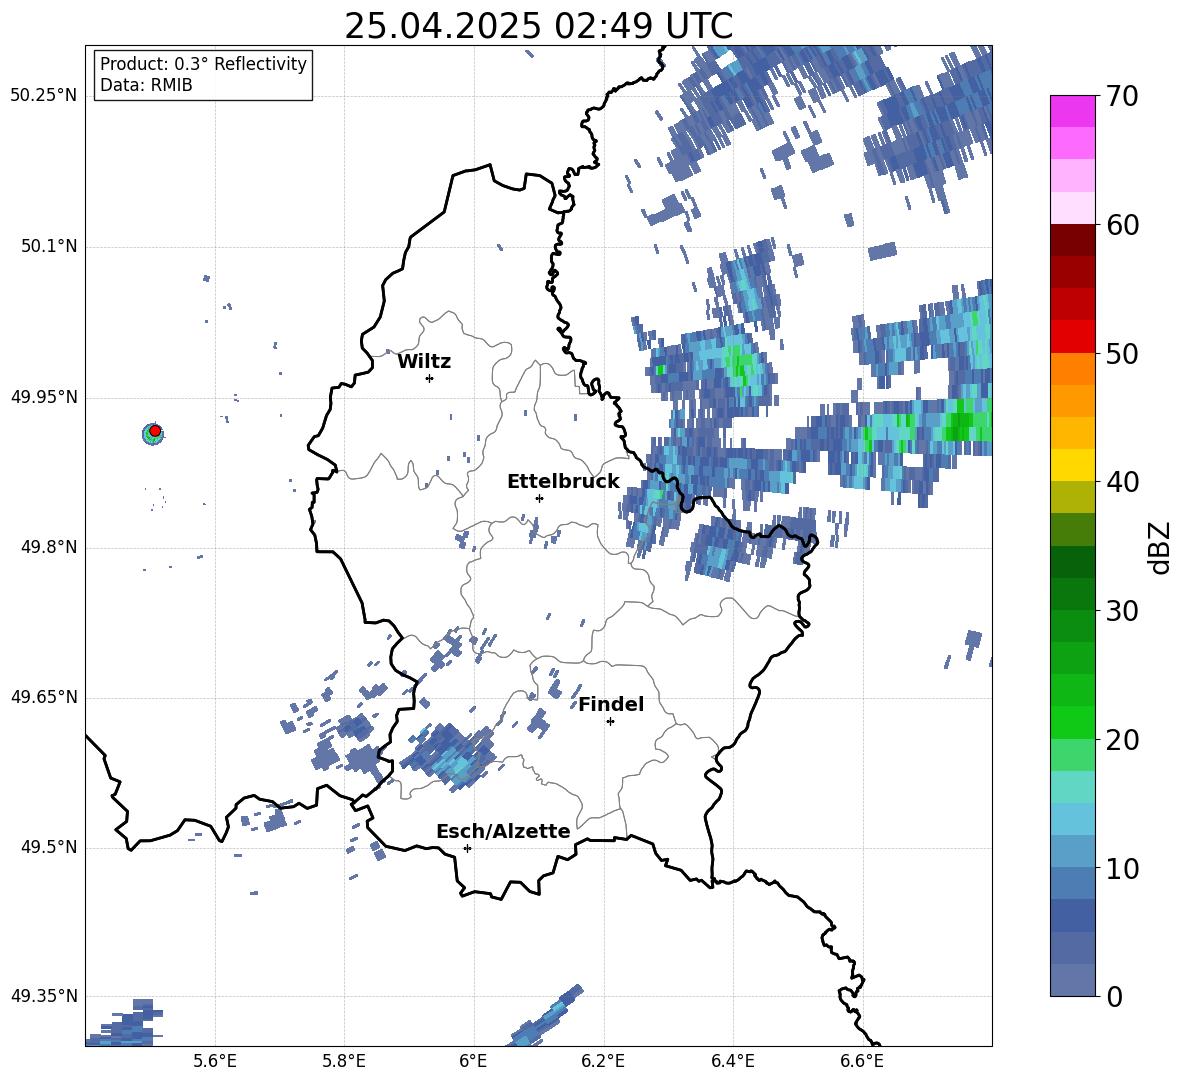Click the 5.6°E longitude label
1184x1081 pixels.
pos(215,1061)
